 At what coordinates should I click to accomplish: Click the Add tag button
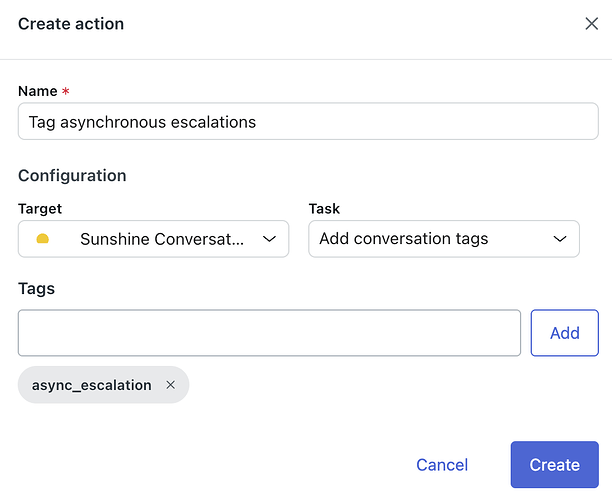tap(564, 333)
